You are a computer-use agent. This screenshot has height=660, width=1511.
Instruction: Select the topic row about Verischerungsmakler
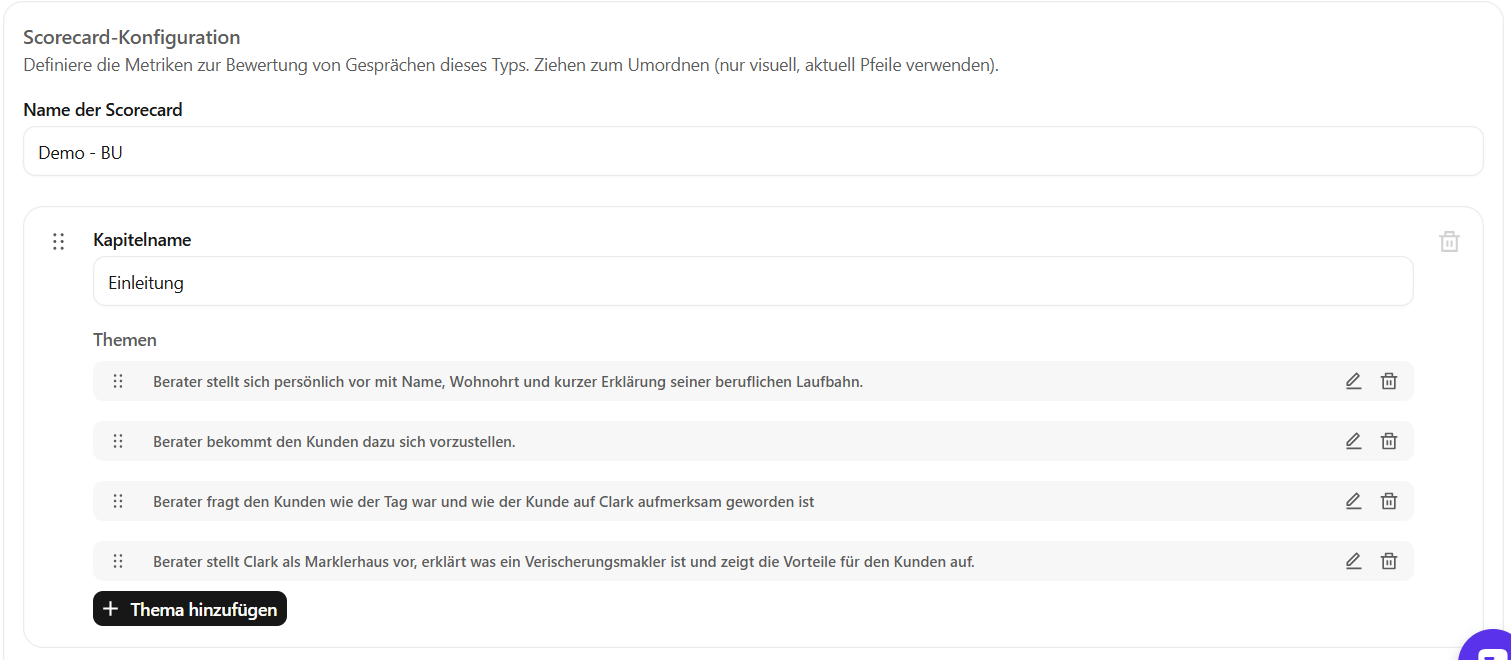(563, 562)
